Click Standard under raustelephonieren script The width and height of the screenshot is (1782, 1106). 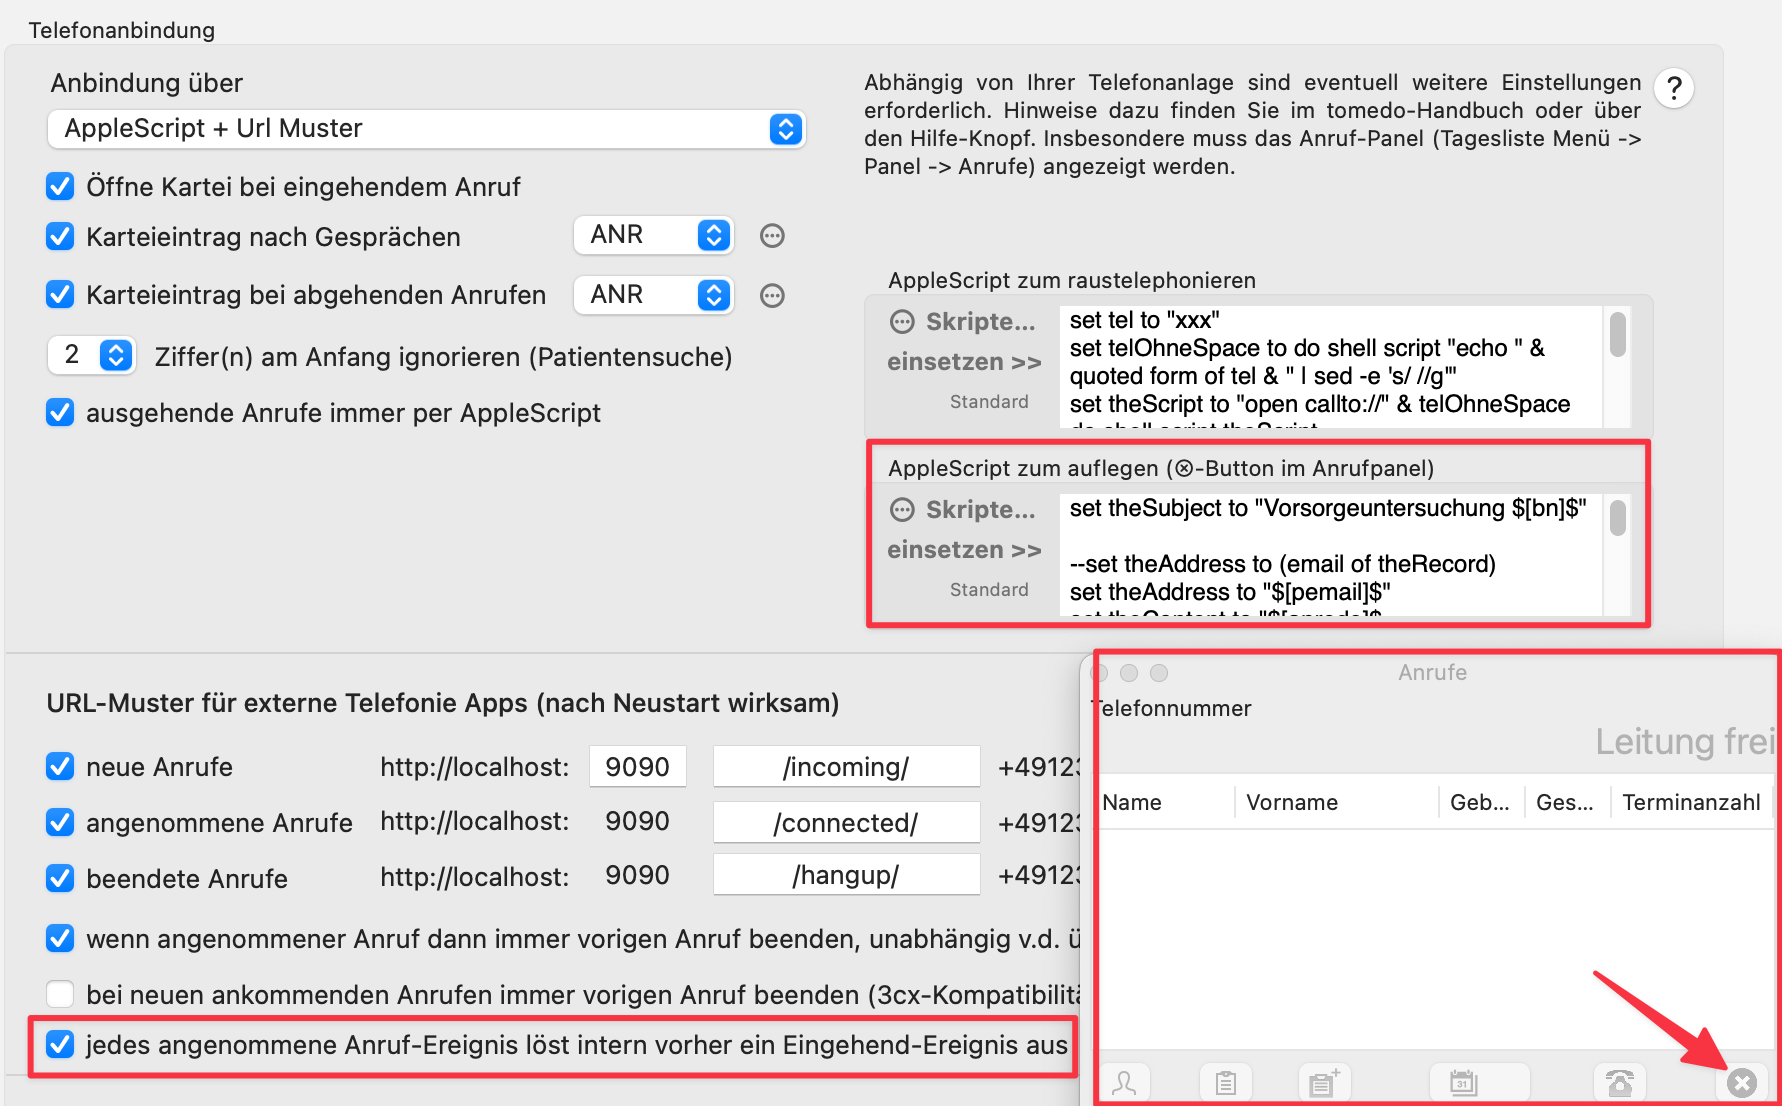989,402
